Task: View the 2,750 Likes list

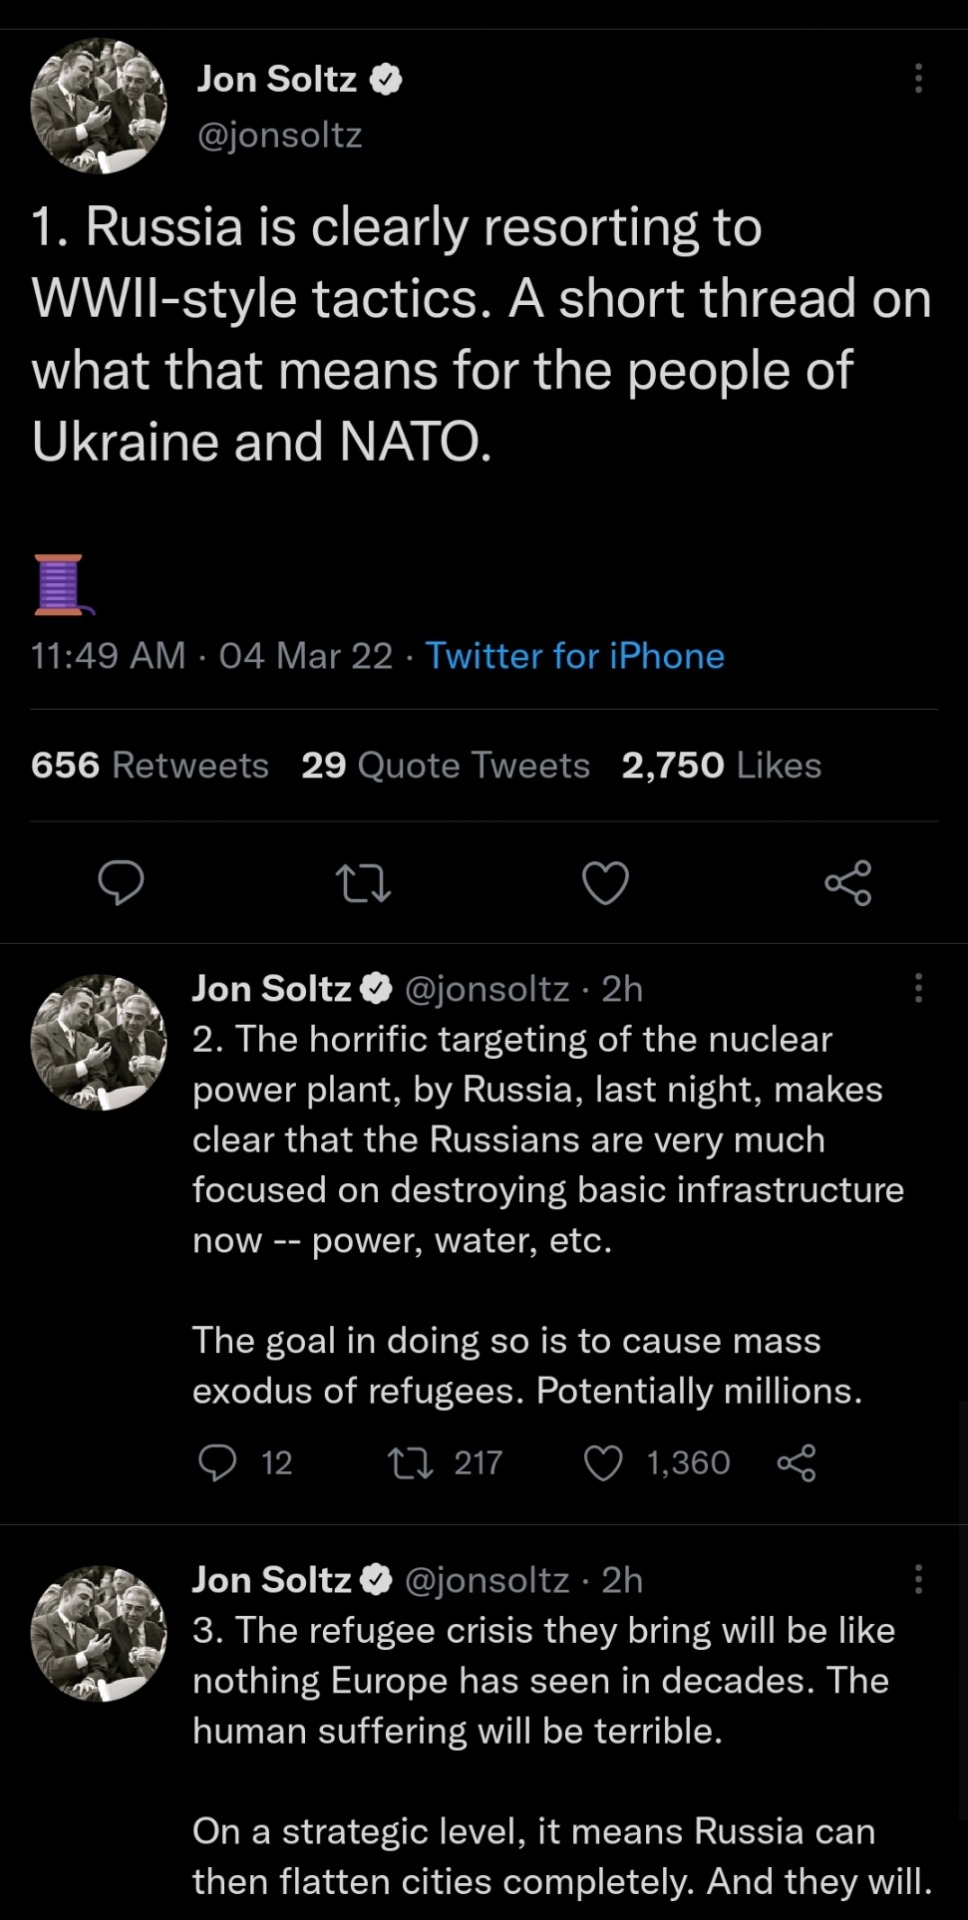Action: (x=721, y=765)
